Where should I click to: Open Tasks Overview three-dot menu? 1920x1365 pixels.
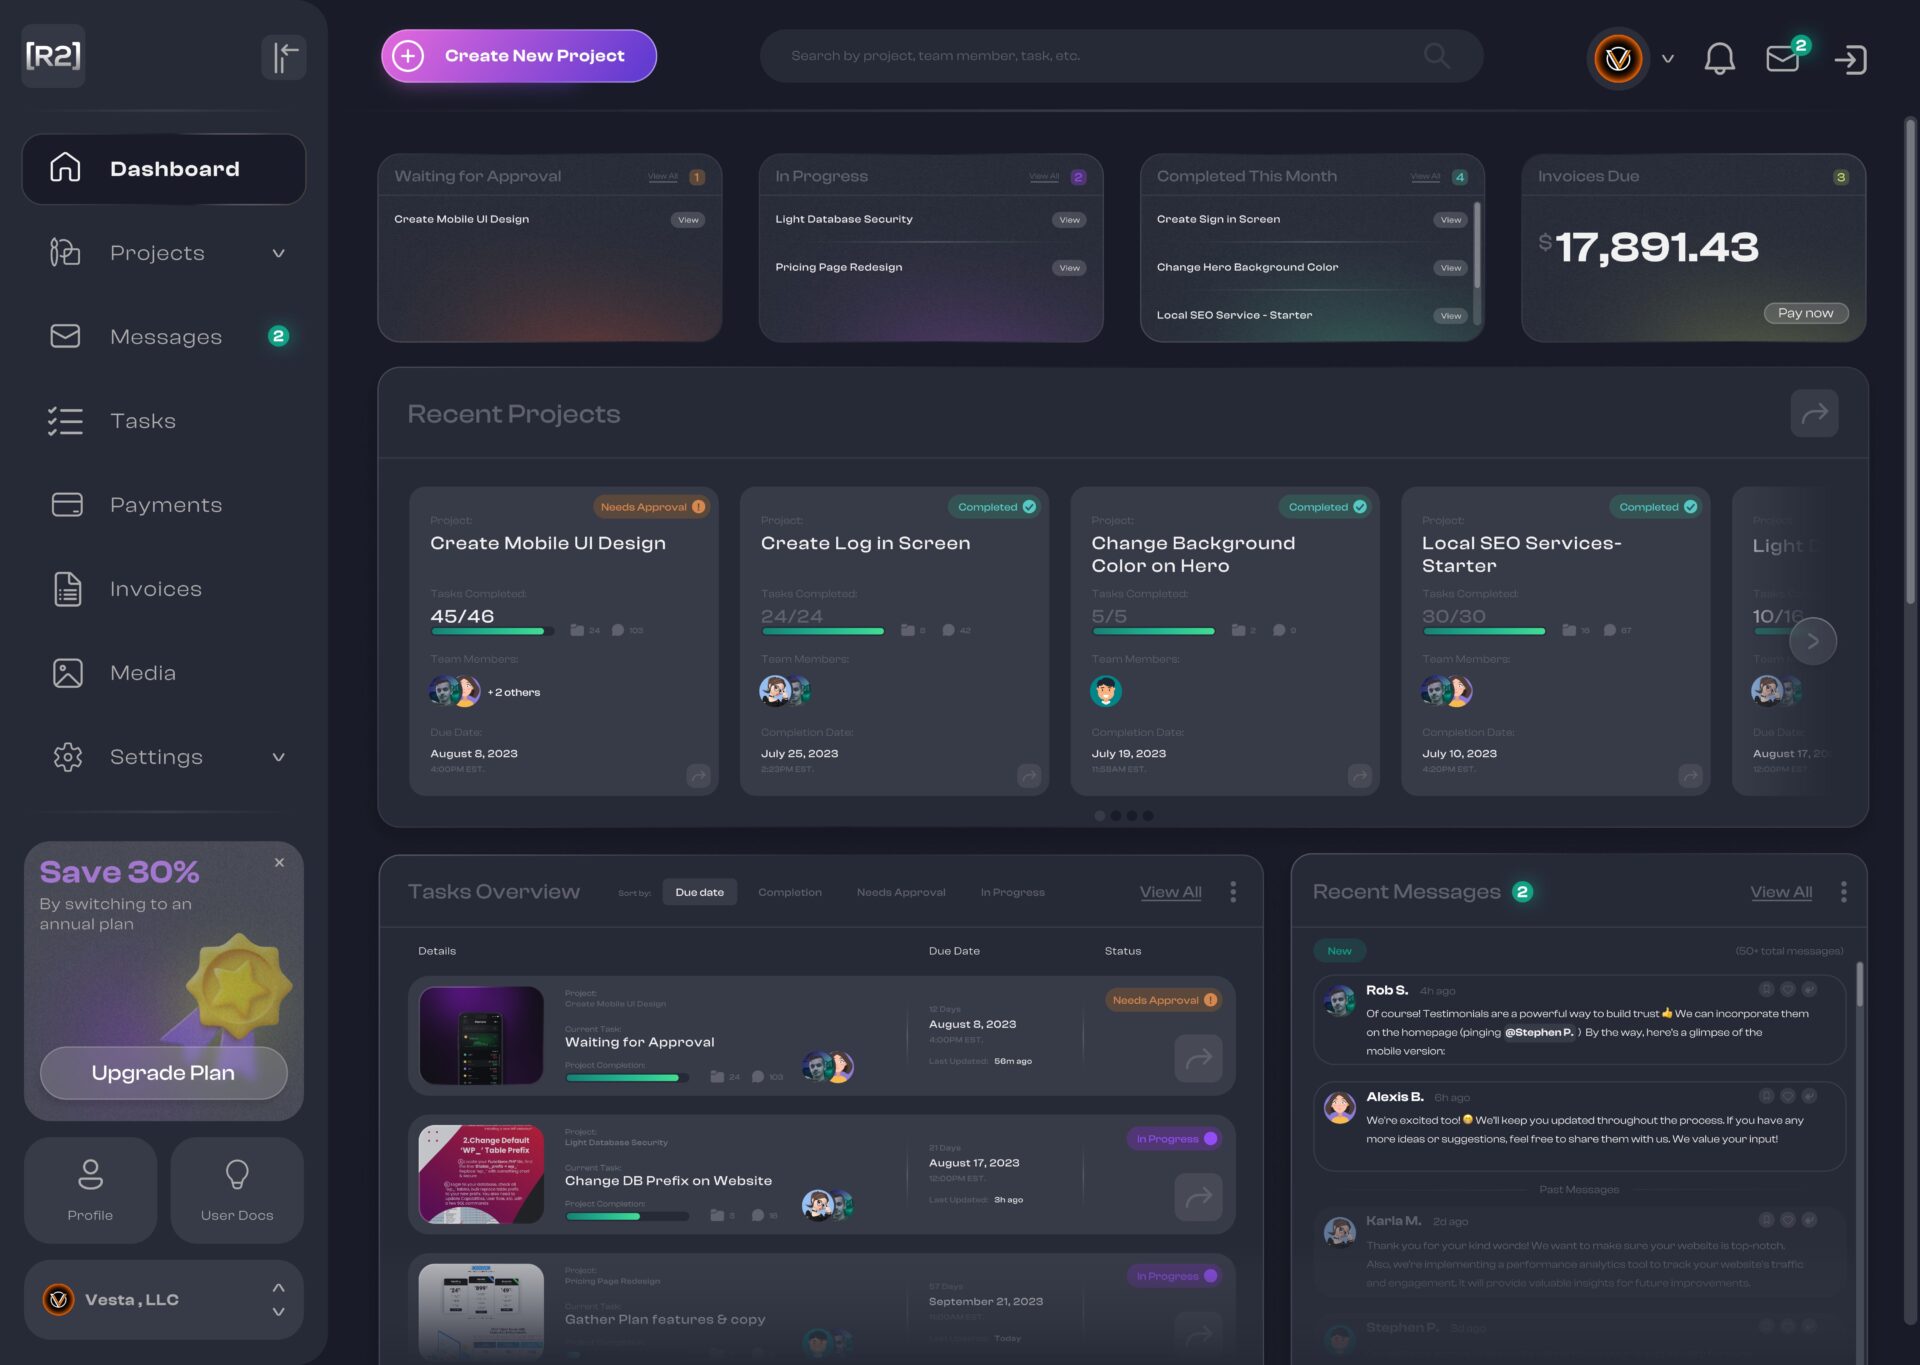[1233, 891]
